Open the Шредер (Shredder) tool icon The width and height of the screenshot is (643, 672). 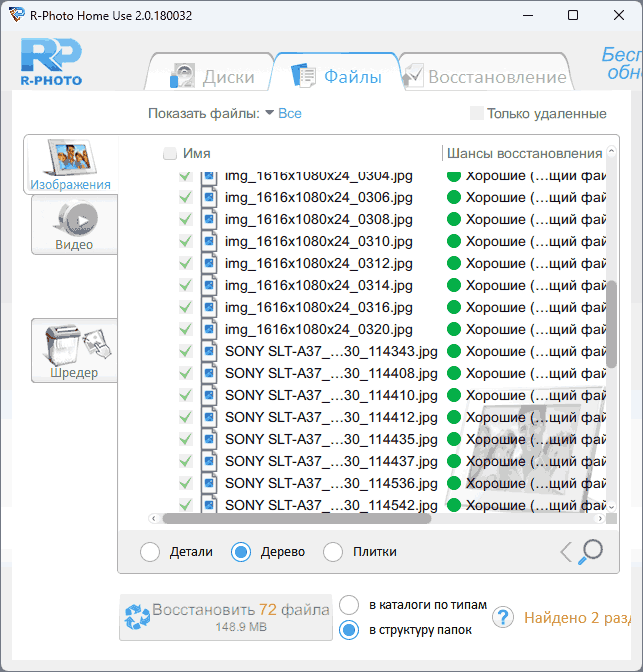(73, 350)
